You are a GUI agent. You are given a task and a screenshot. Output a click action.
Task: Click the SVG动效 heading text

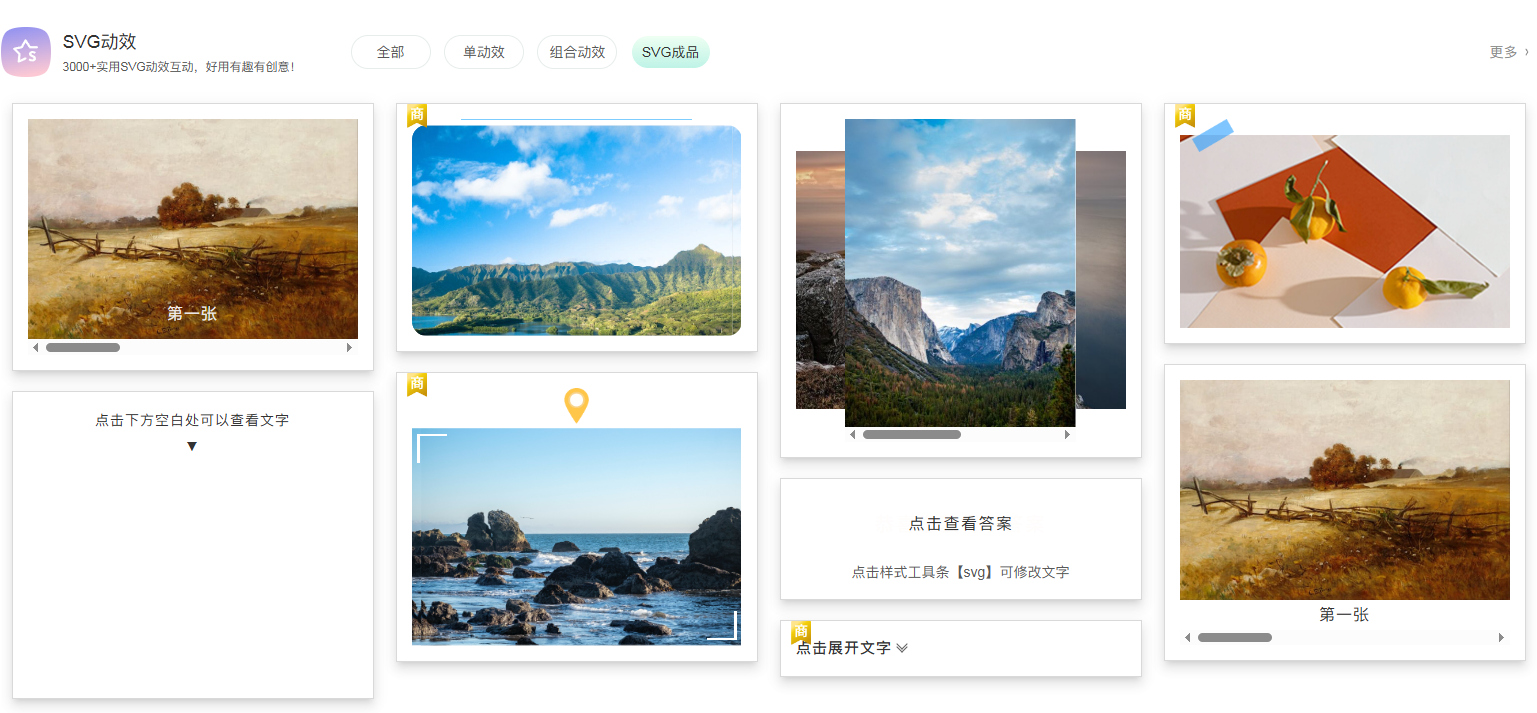point(99,42)
